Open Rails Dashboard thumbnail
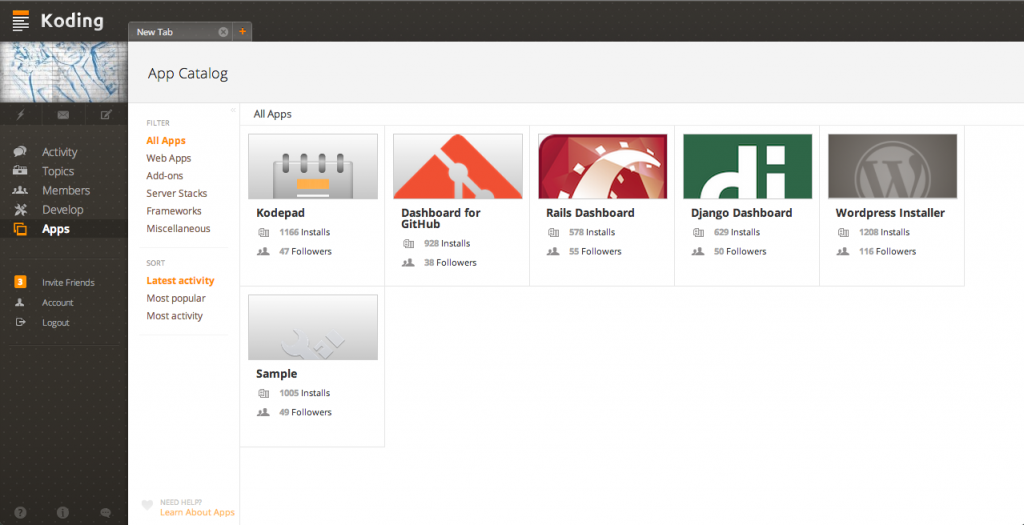Viewport: 1024px width, 525px height. pos(603,167)
